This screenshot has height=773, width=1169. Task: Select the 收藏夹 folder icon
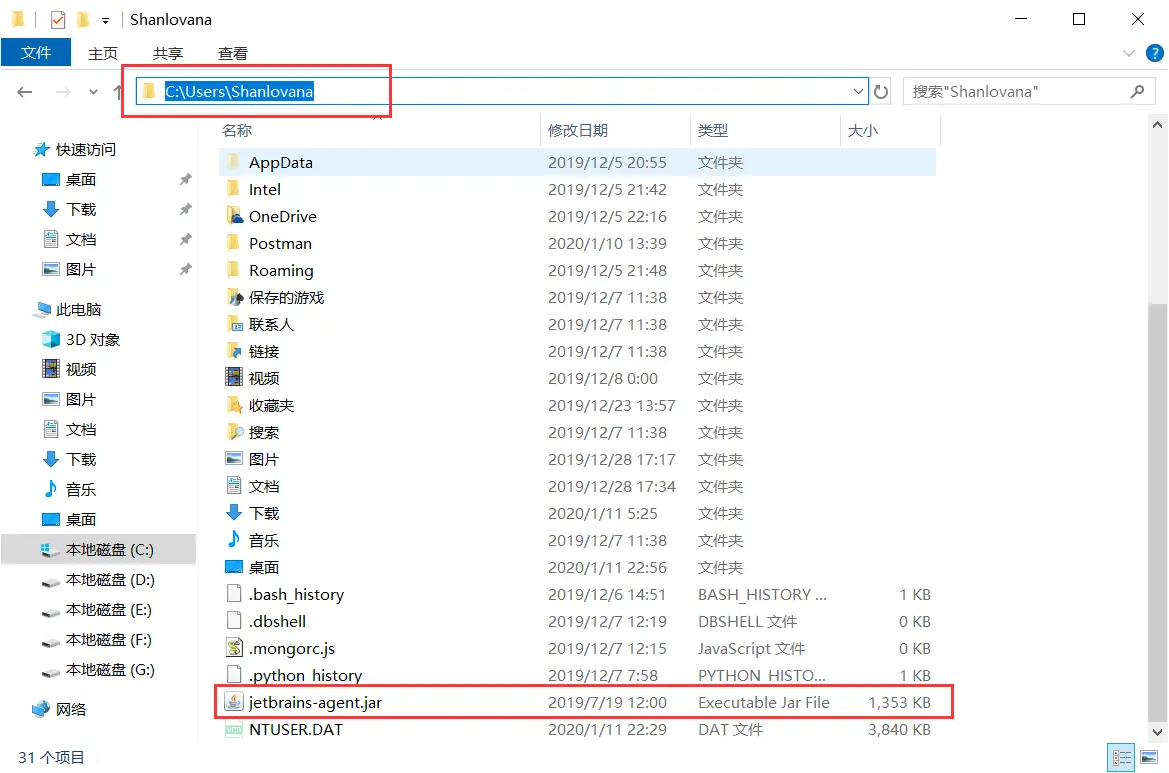click(x=234, y=406)
